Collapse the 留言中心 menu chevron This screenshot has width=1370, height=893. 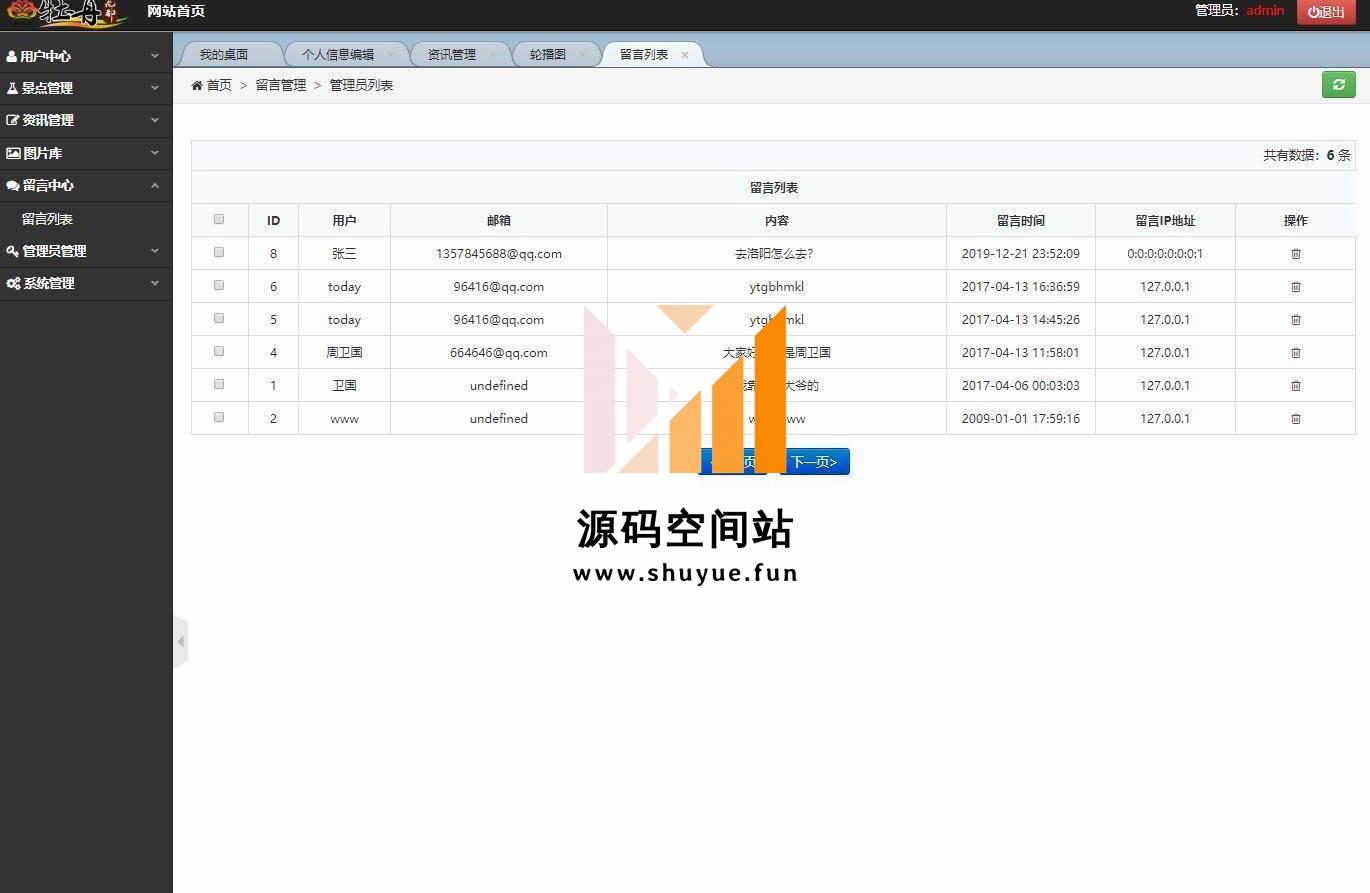click(x=155, y=185)
